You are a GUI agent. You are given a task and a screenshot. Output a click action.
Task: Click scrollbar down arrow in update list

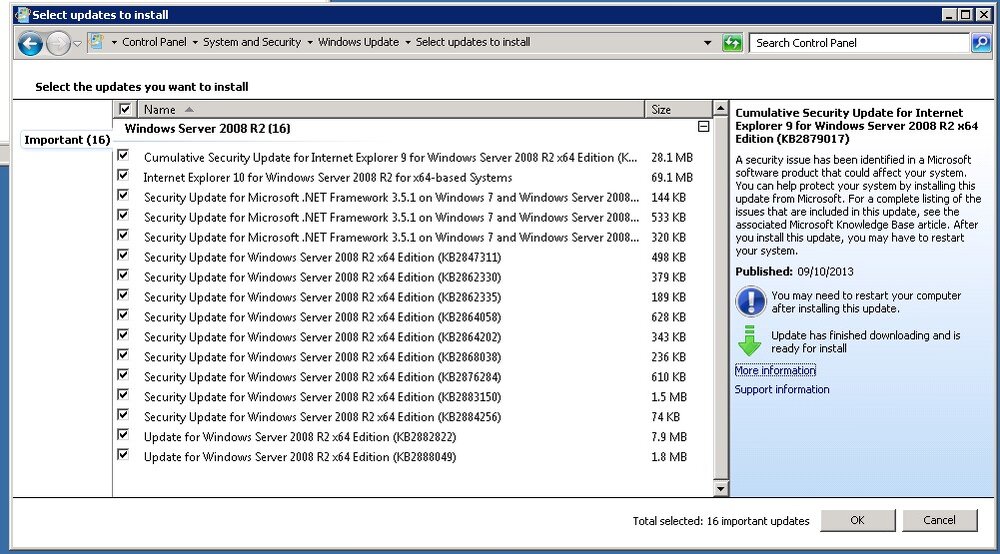720,489
